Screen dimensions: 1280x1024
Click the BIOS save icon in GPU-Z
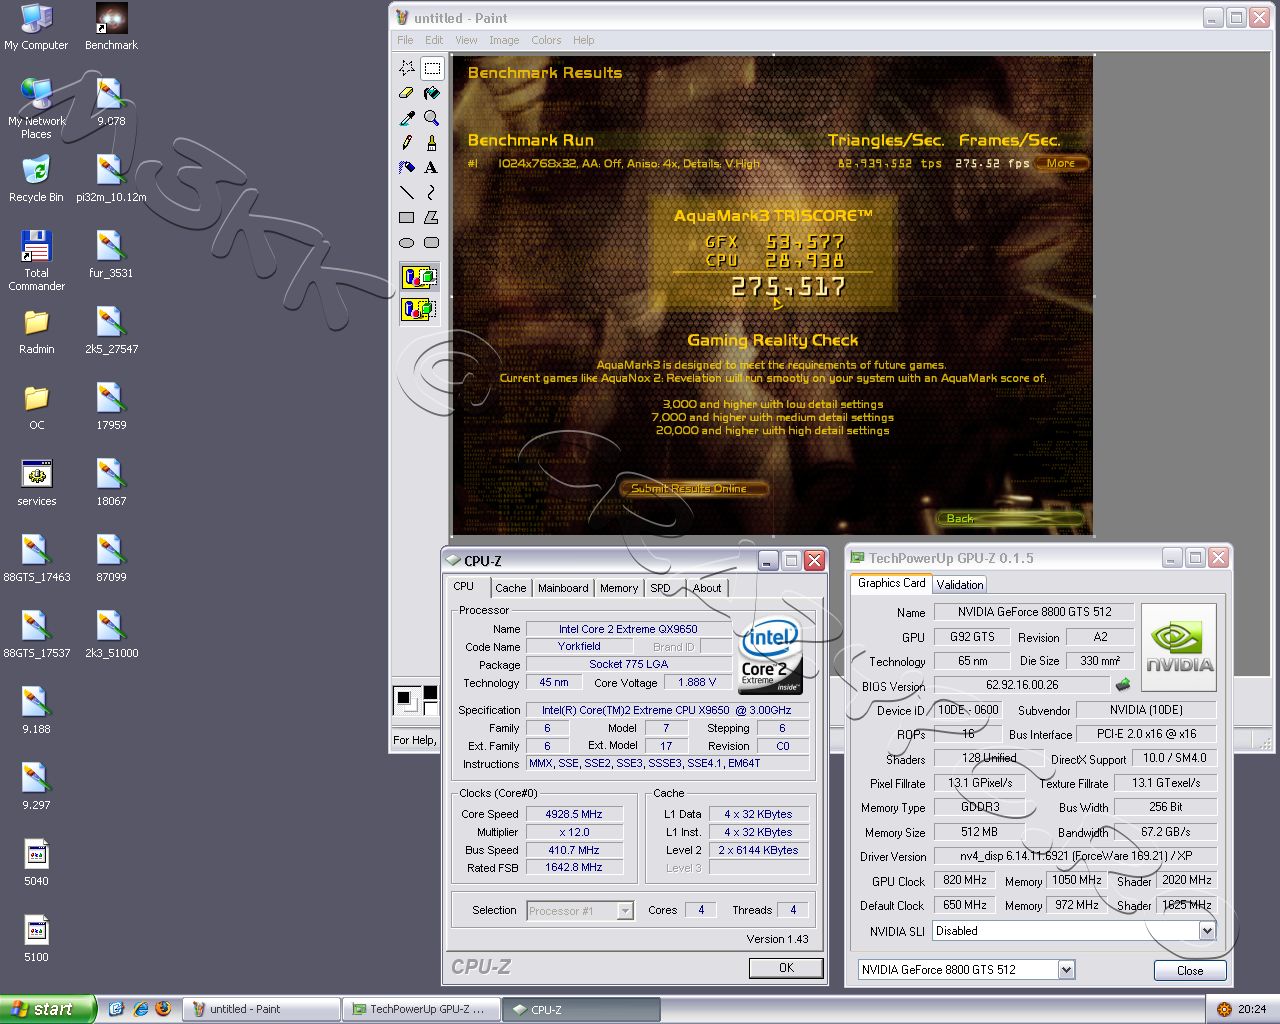(1123, 685)
